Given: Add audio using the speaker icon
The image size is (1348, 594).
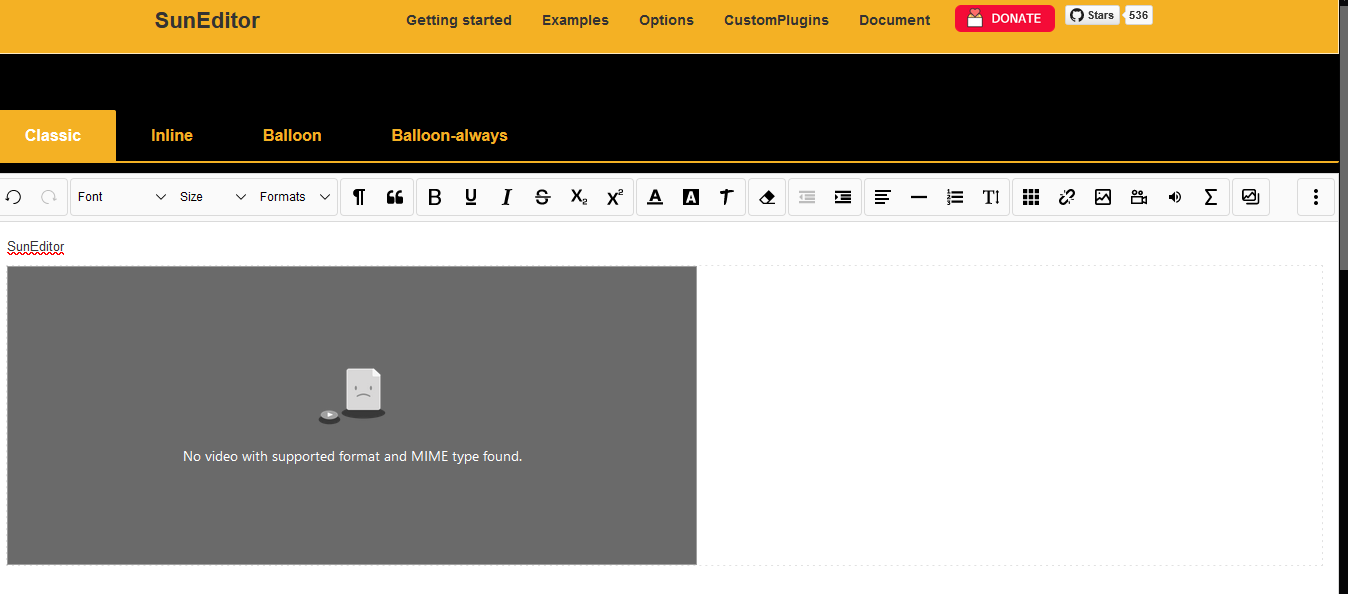Looking at the screenshot, I should [1175, 197].
